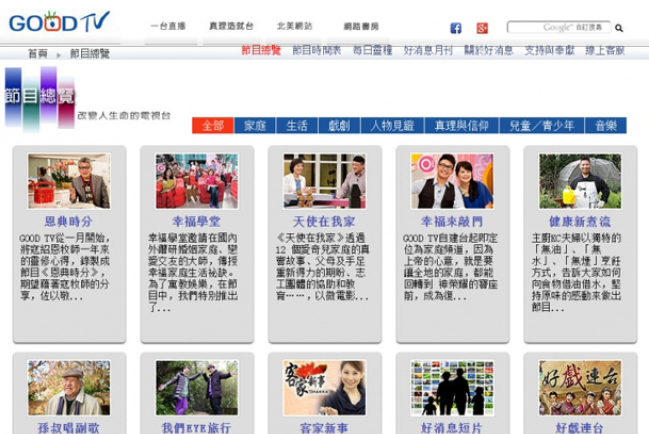Open the 健康新煮流 program thumbnail
This screenshot has height=434, width=649.
point(580,181)
